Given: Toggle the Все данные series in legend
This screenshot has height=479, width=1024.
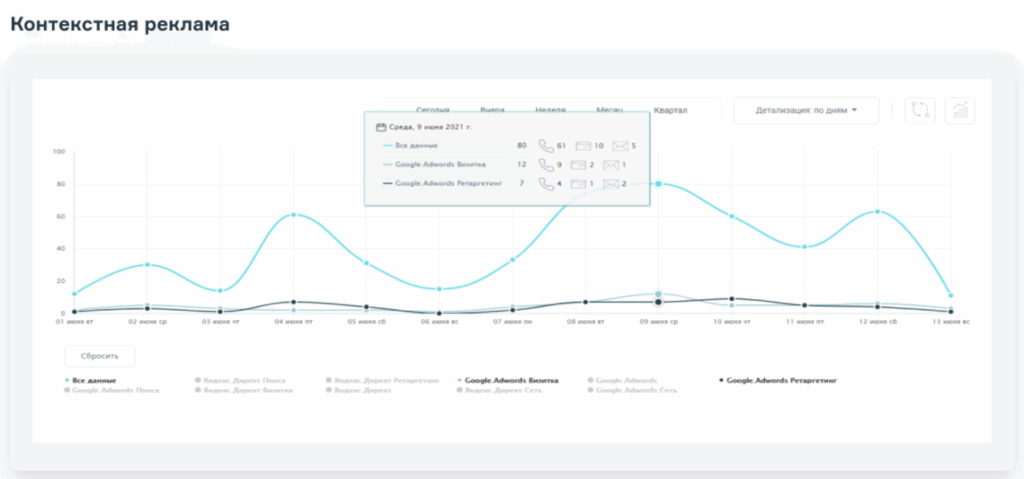Looking at the screenshot, I should pyautogui.click(x=94, y=380).
